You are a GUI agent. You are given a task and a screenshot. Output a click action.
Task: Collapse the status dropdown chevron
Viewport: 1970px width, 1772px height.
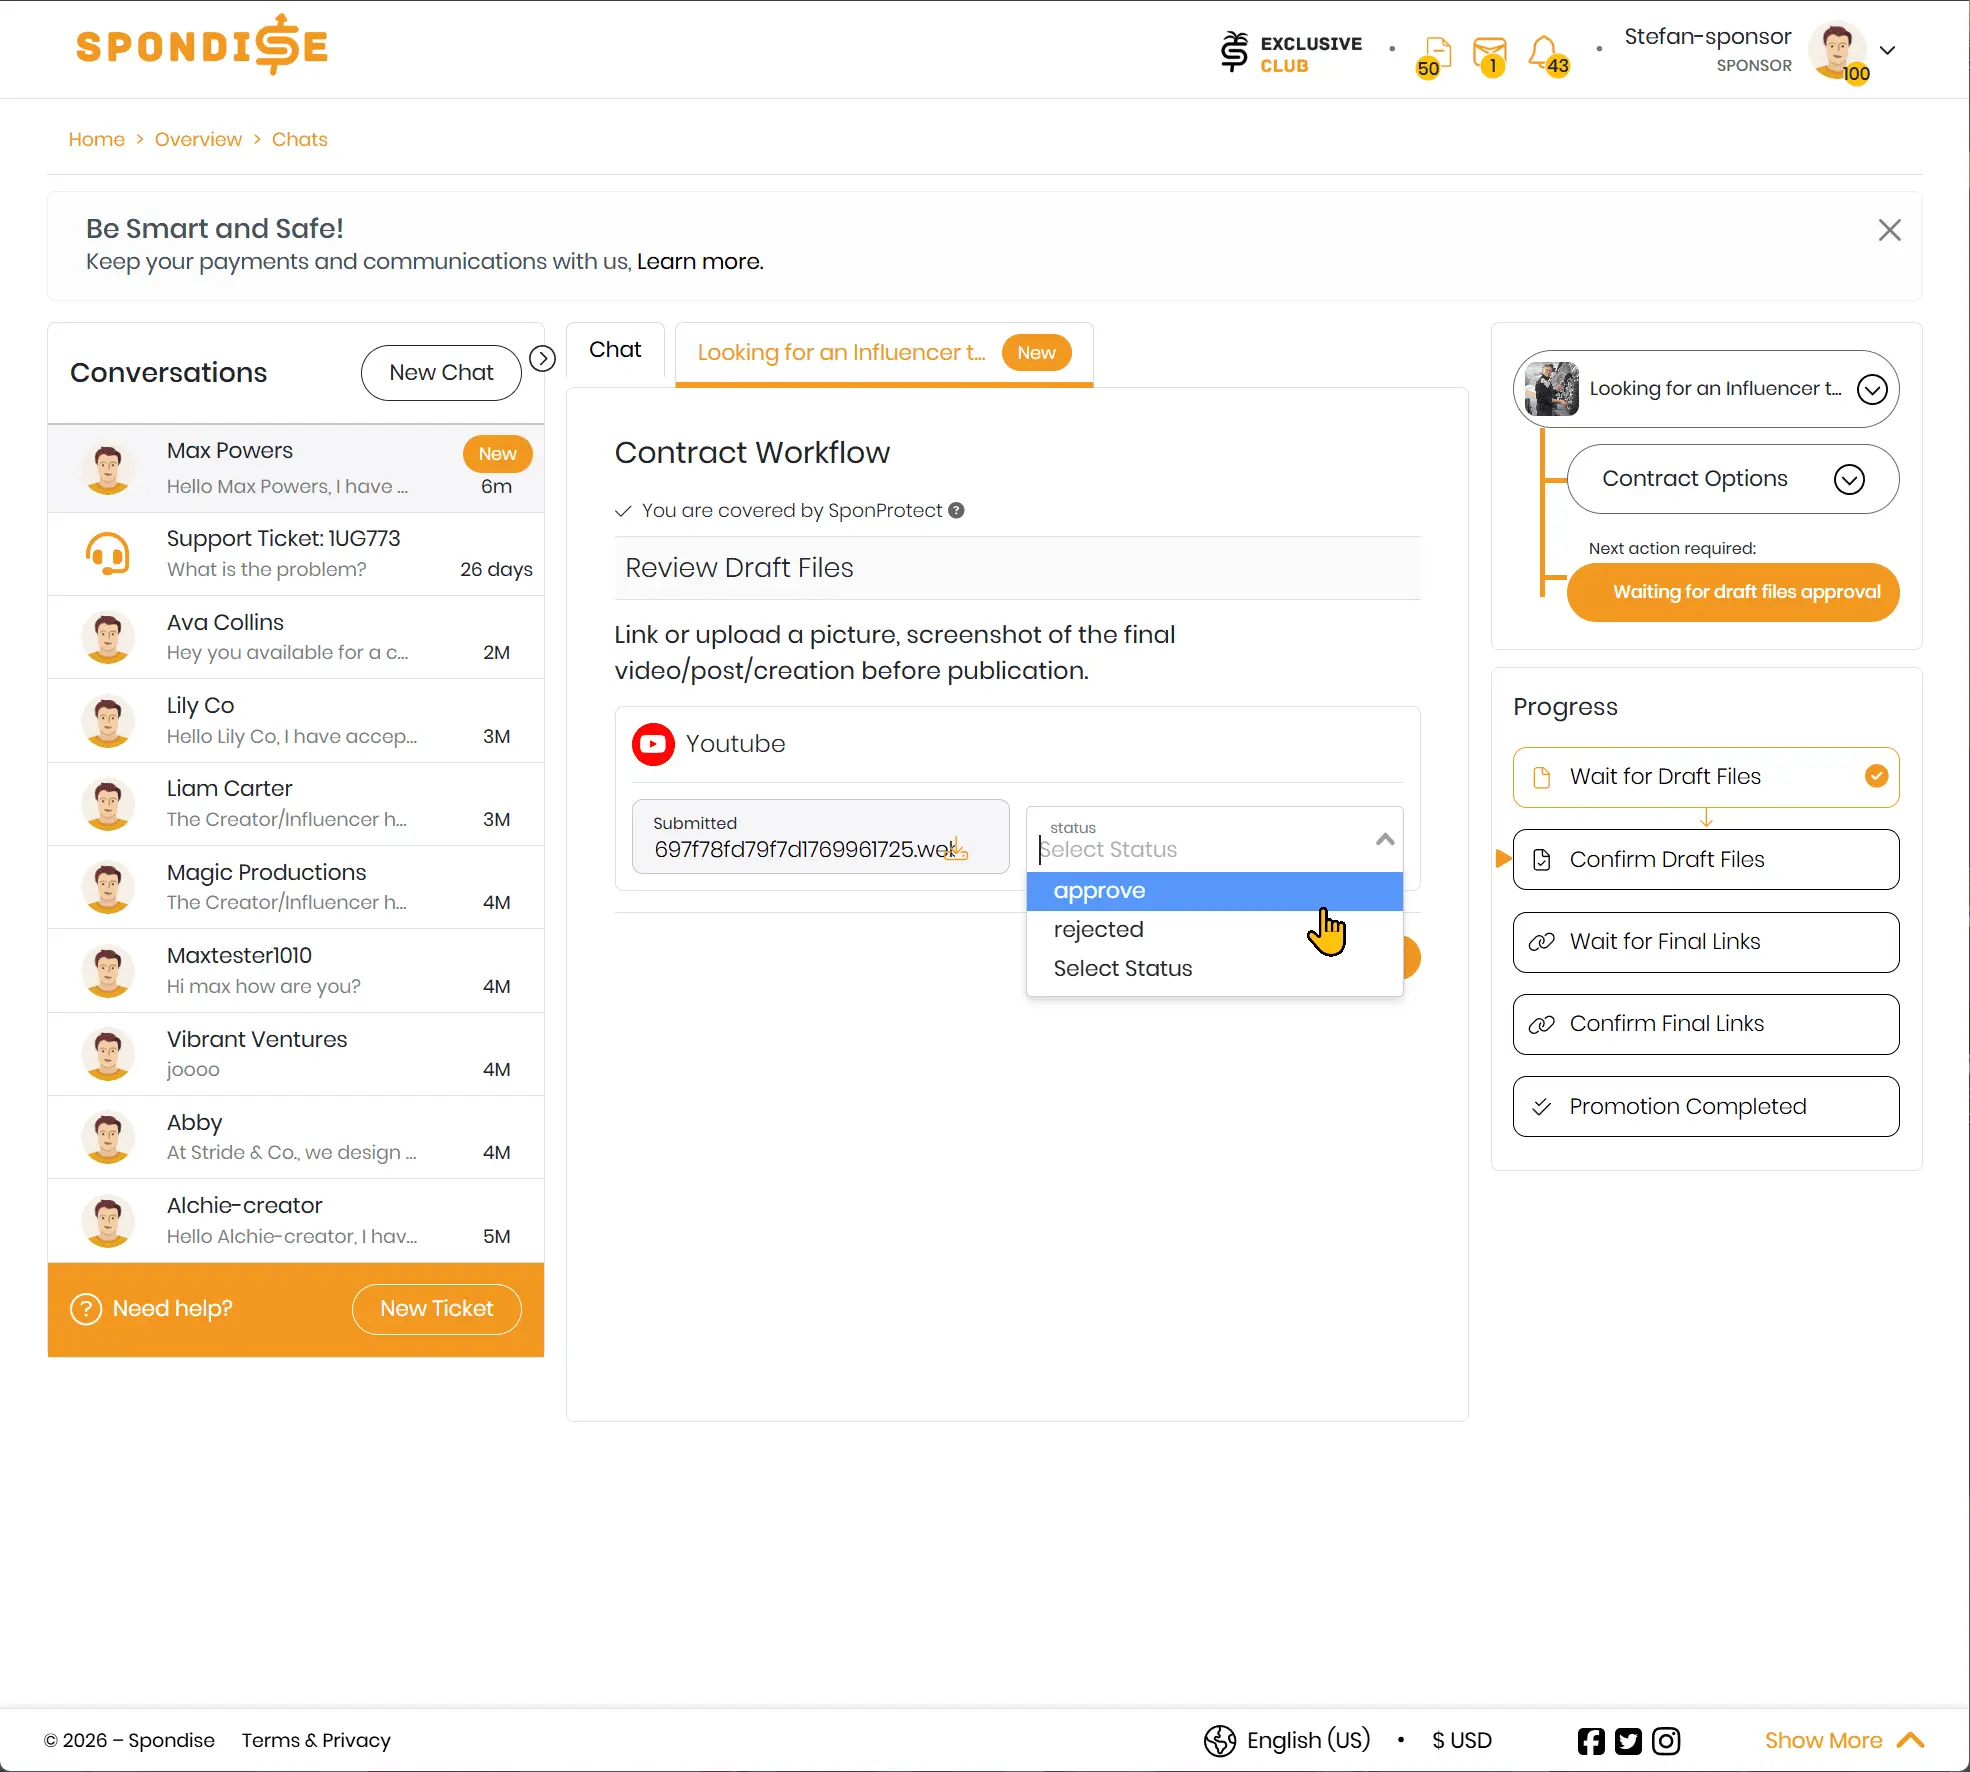click(x=1385, y=839)
